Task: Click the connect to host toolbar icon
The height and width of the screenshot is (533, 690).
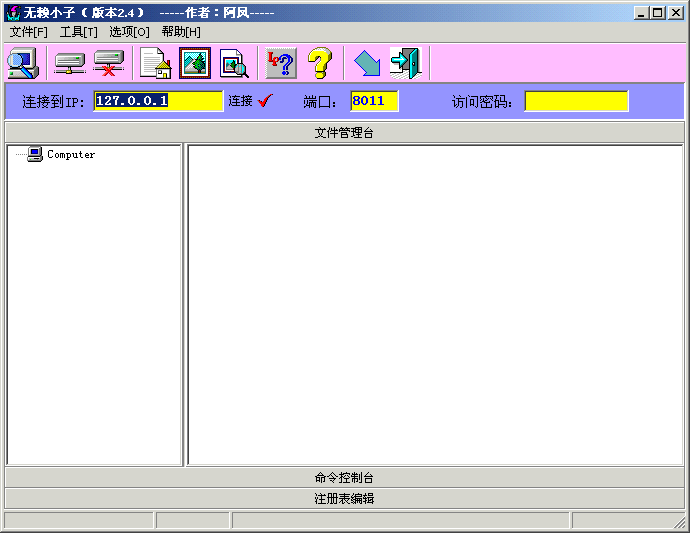Action: [70, 63]
